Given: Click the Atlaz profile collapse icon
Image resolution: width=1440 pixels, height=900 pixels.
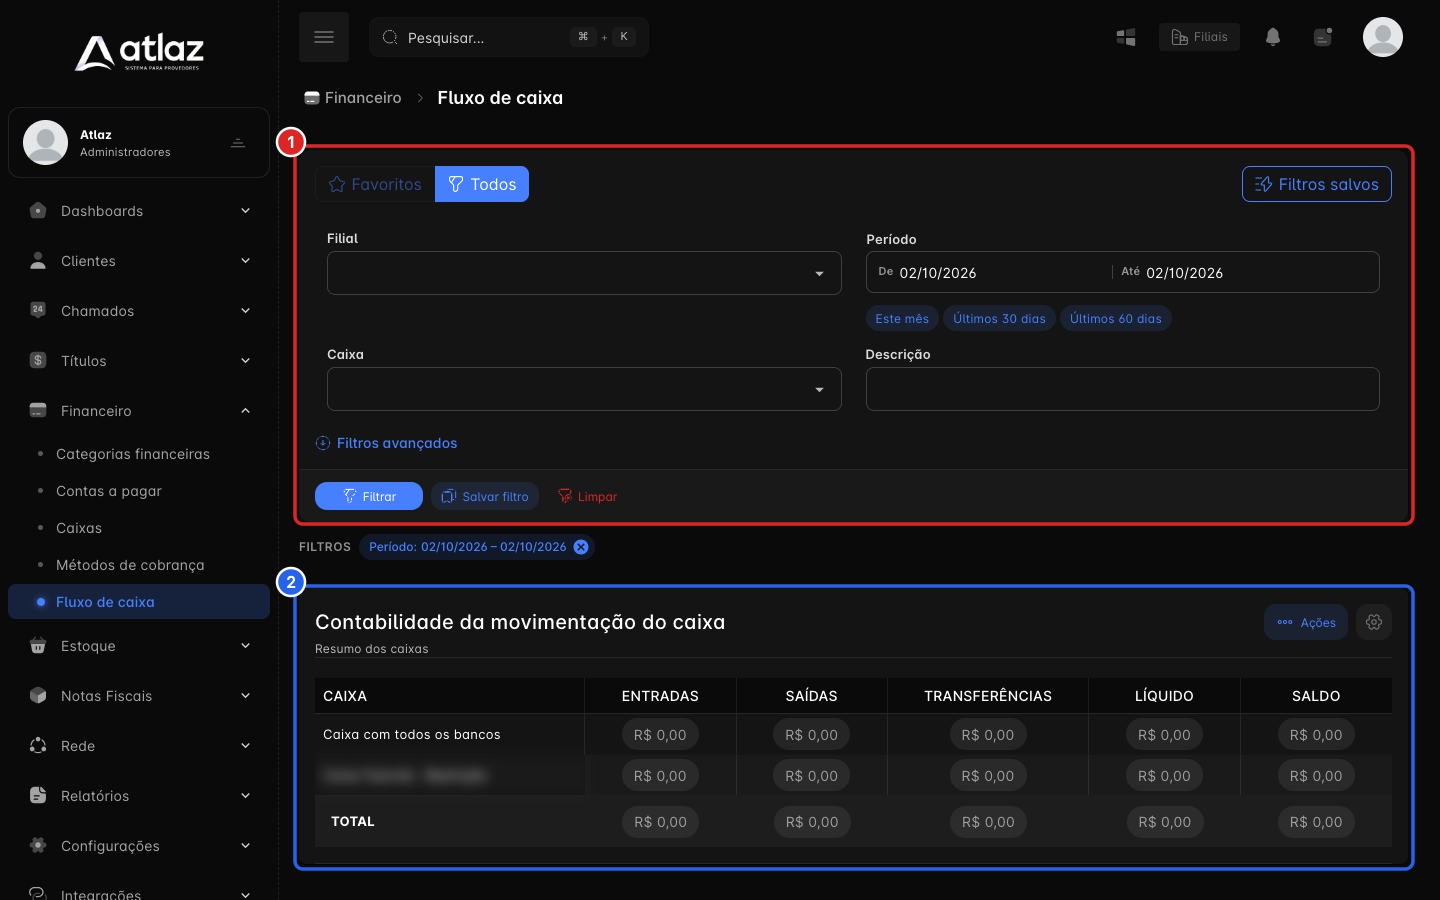Looking at the screenshot, I should pyautogui.click(x=238, y=143).
